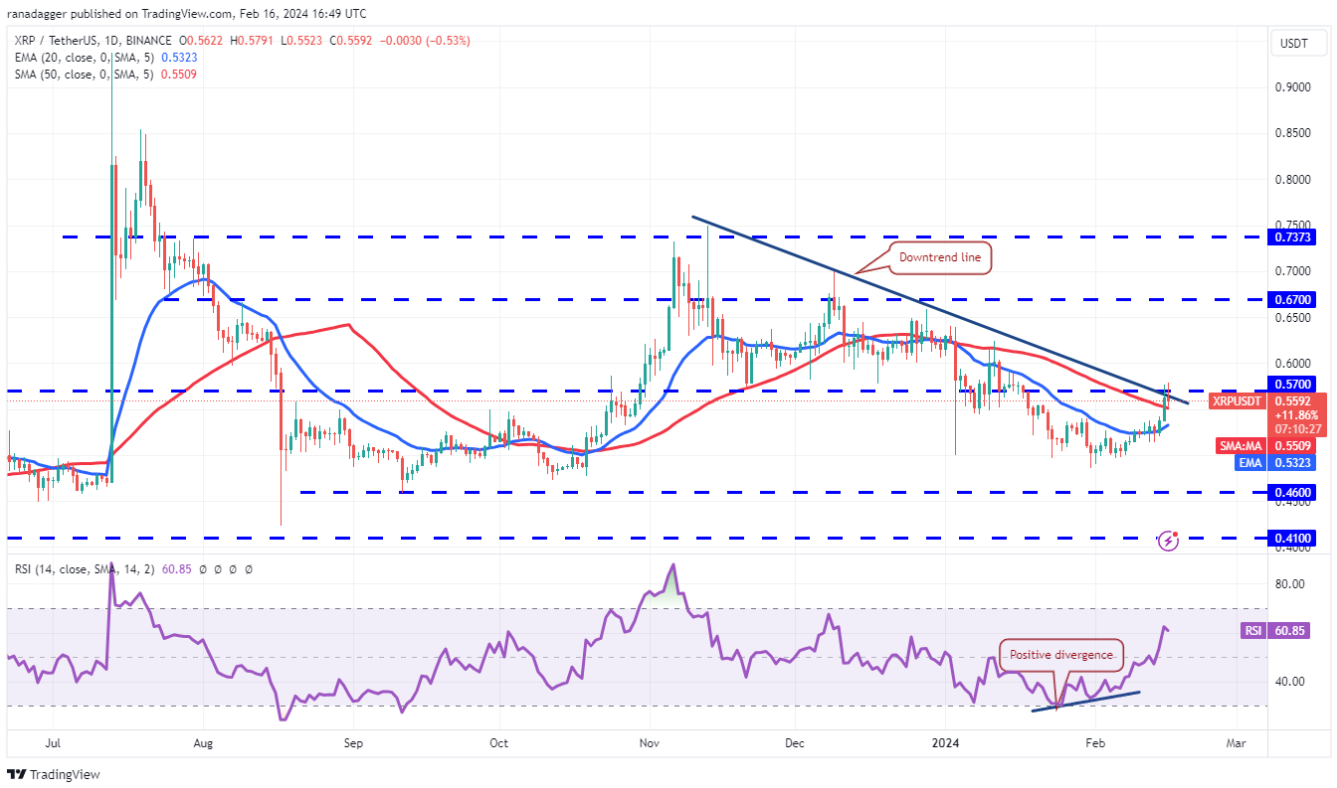Viewport: 1337px width, 788px height.
Task: Click the SMA (50, close, 0, SMA, 5) legend
Action: (x=84, y=75)
